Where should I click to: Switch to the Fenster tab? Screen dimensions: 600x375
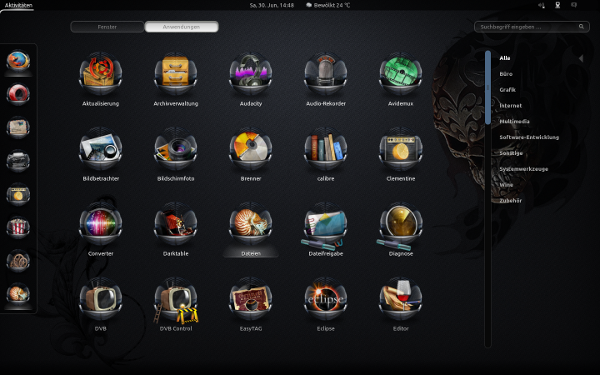(107, 27)
